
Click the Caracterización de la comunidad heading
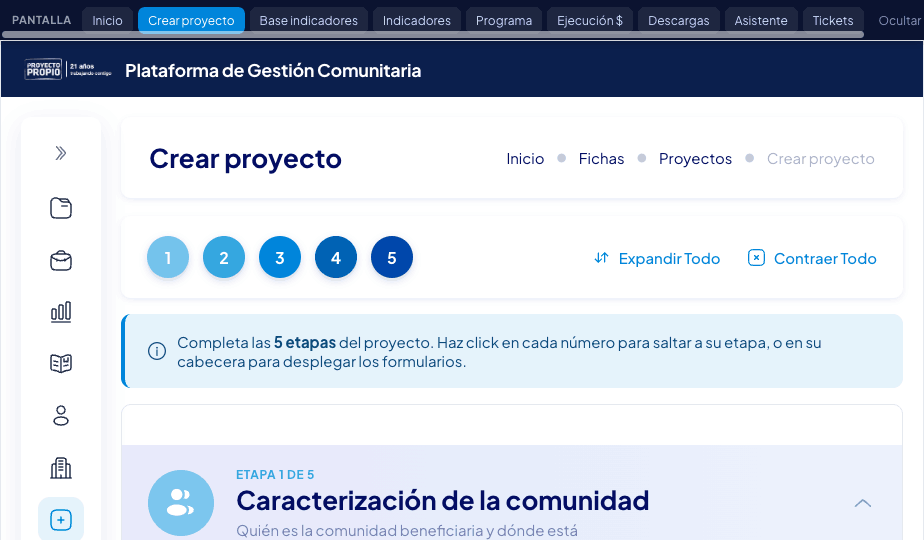(443, 501)
